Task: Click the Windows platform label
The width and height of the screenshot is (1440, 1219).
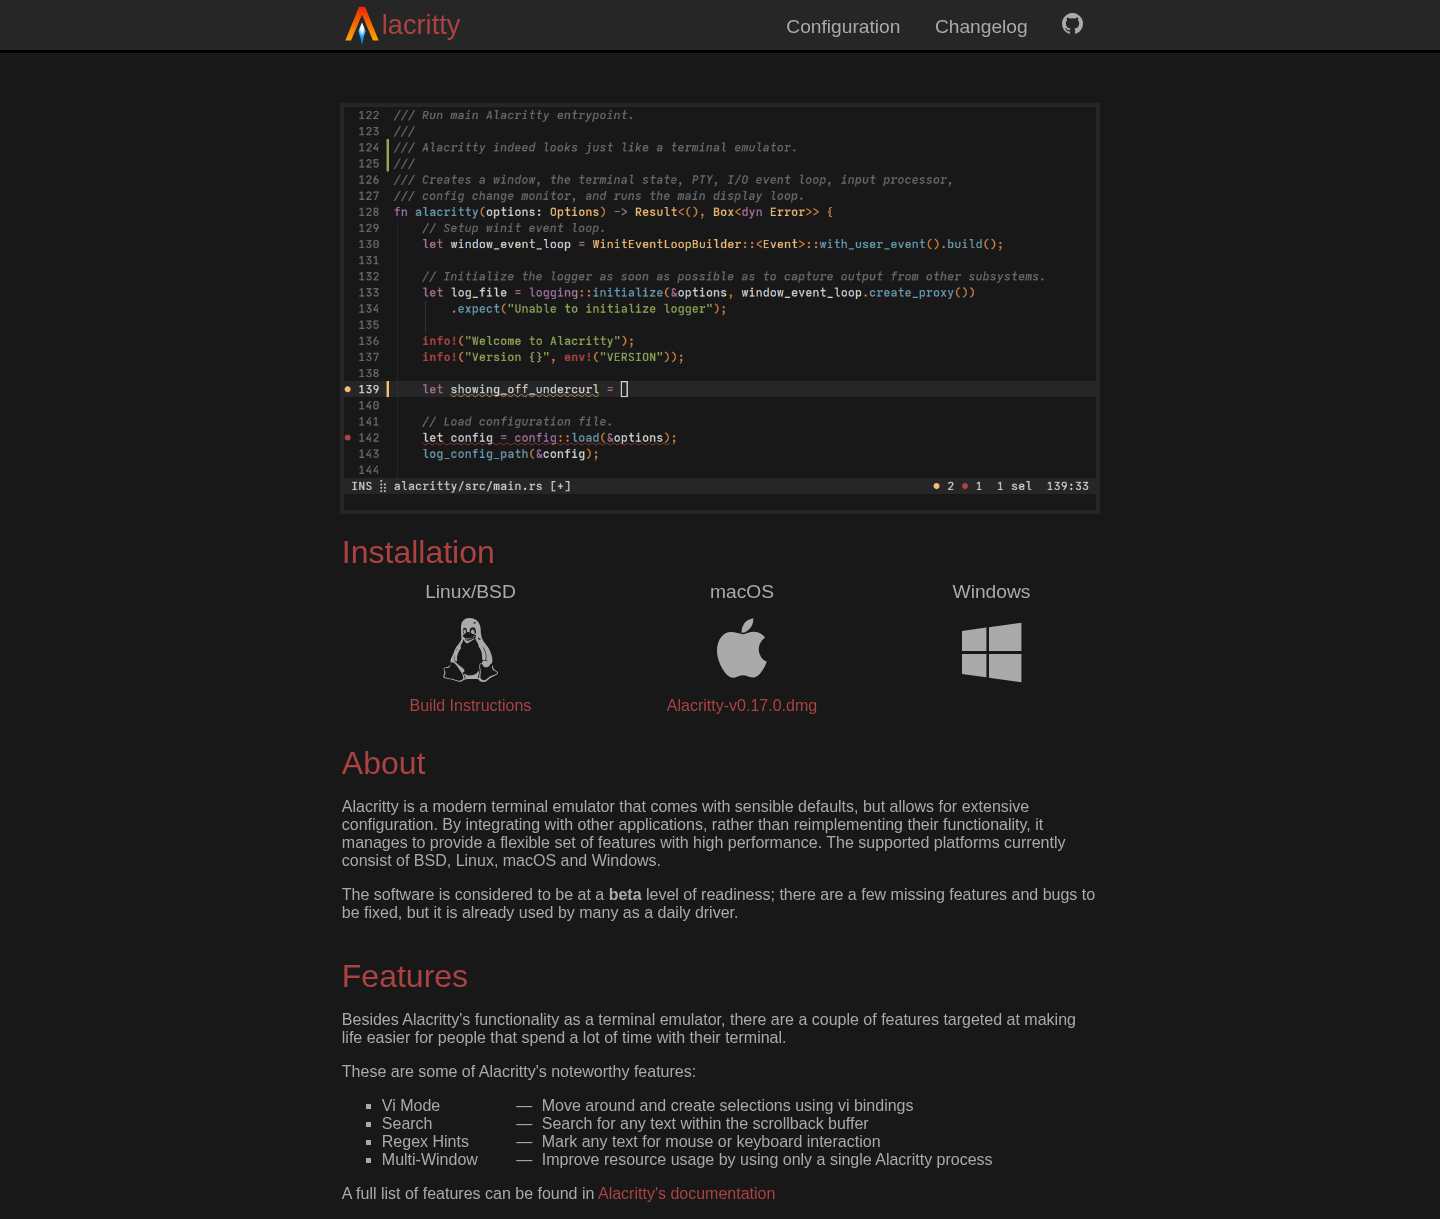Action: [x=991, y=592]
